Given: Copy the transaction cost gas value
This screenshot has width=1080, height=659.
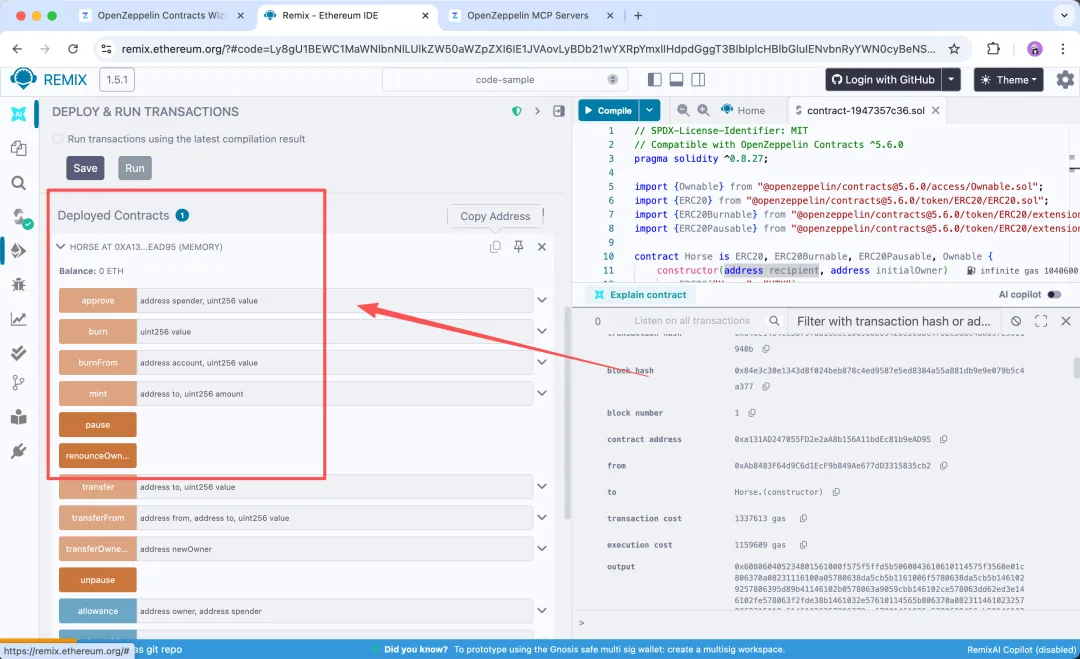Looking at the screenshot, I should pos(803,519).
